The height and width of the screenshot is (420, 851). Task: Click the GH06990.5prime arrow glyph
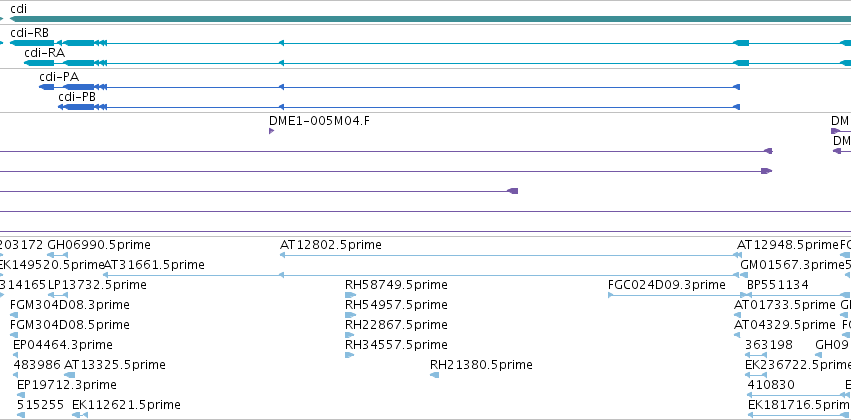(58, 255)
